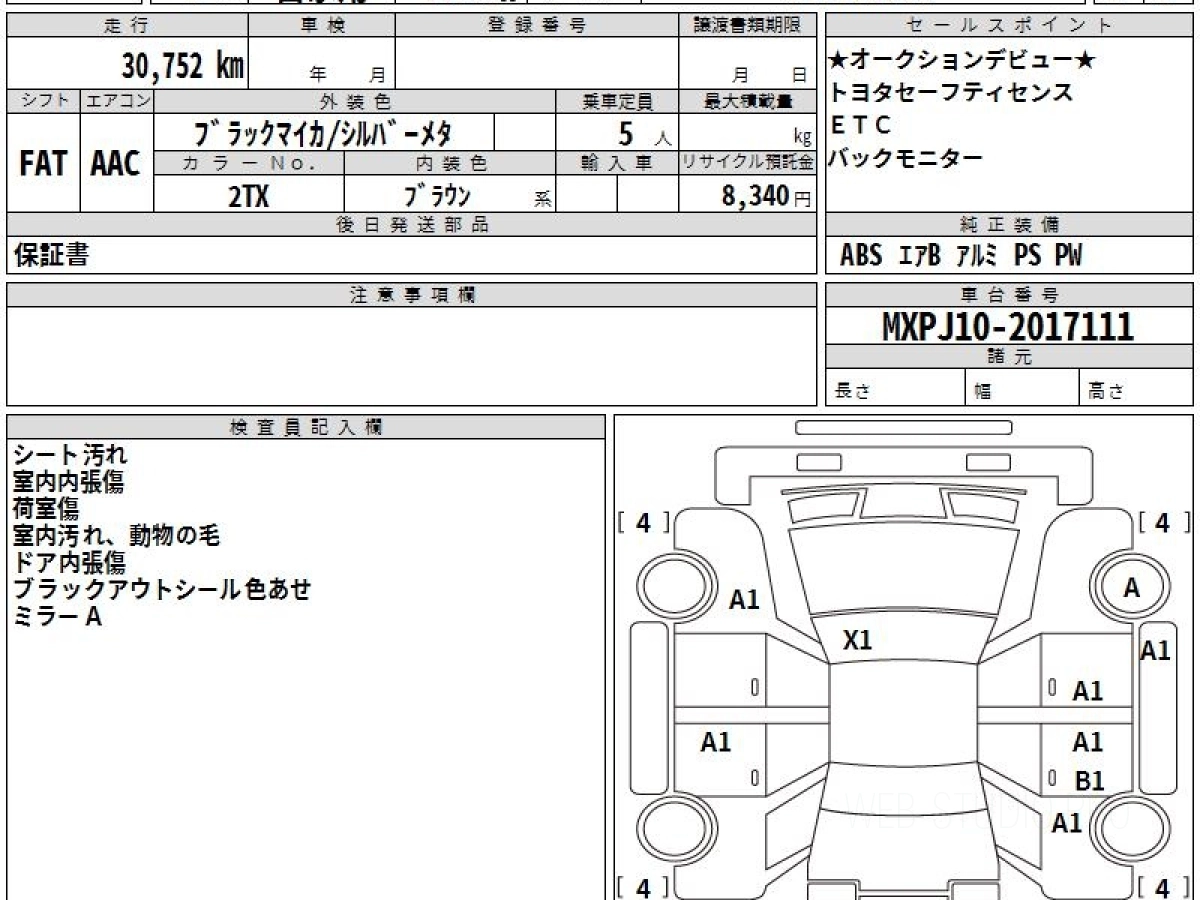1200x900 pixels.
Task: Click the inspector note シート汚れ
Action: 71,455
